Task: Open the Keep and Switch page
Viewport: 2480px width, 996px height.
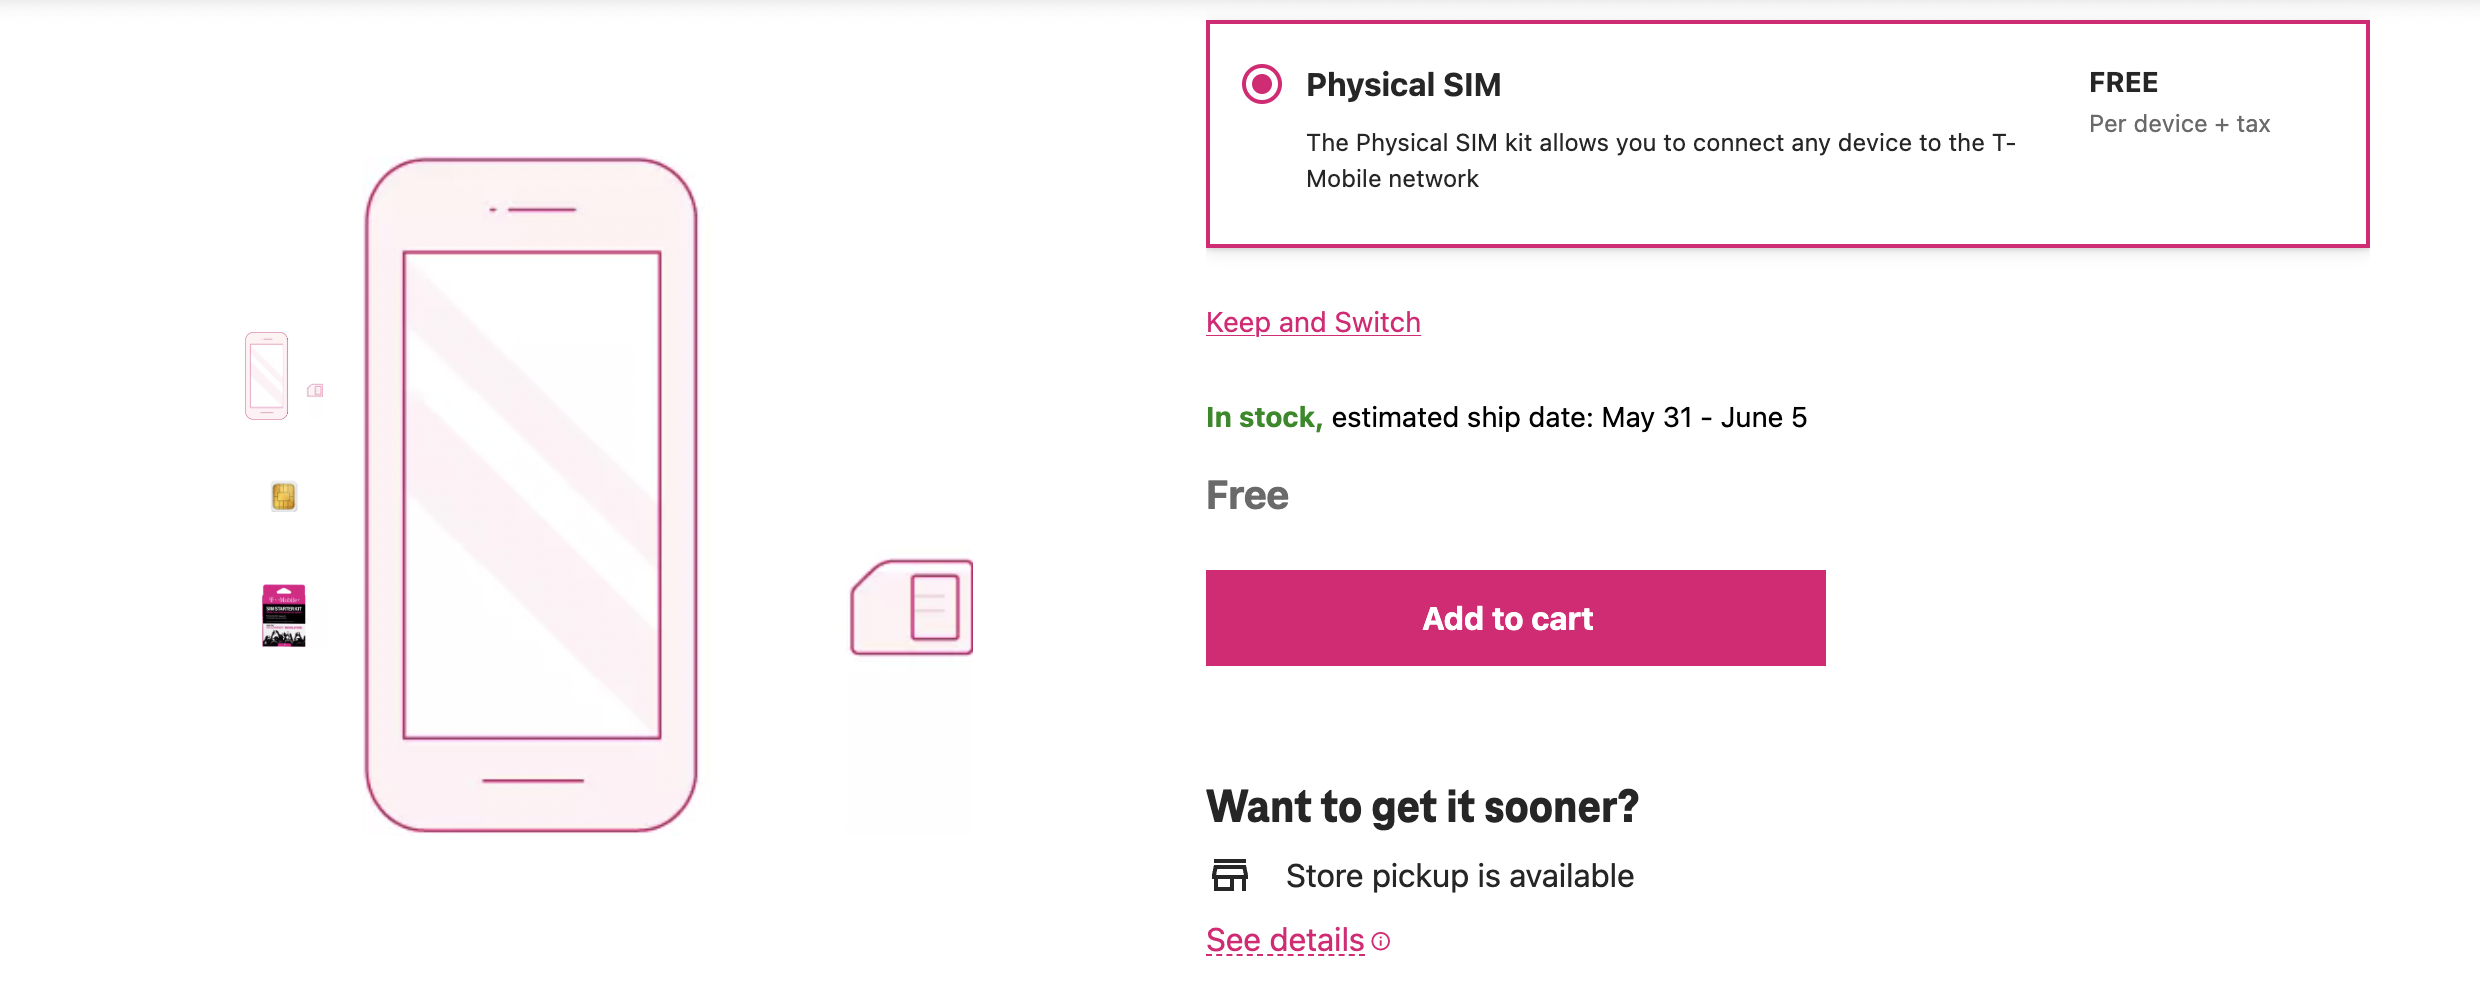Action: point(1313,321)
